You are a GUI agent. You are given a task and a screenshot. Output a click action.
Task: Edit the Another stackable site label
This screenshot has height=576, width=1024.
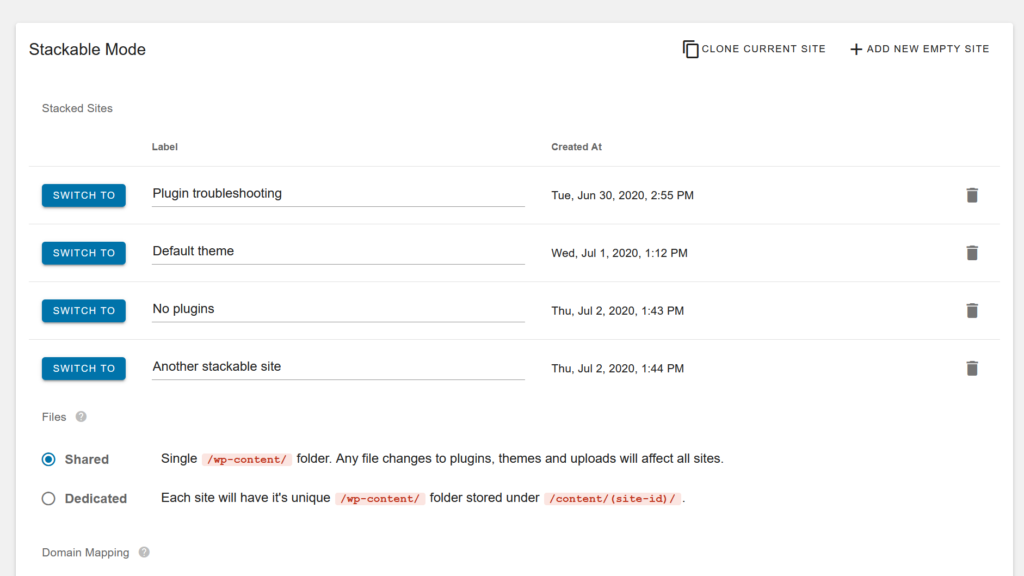(x=338, y=367)
